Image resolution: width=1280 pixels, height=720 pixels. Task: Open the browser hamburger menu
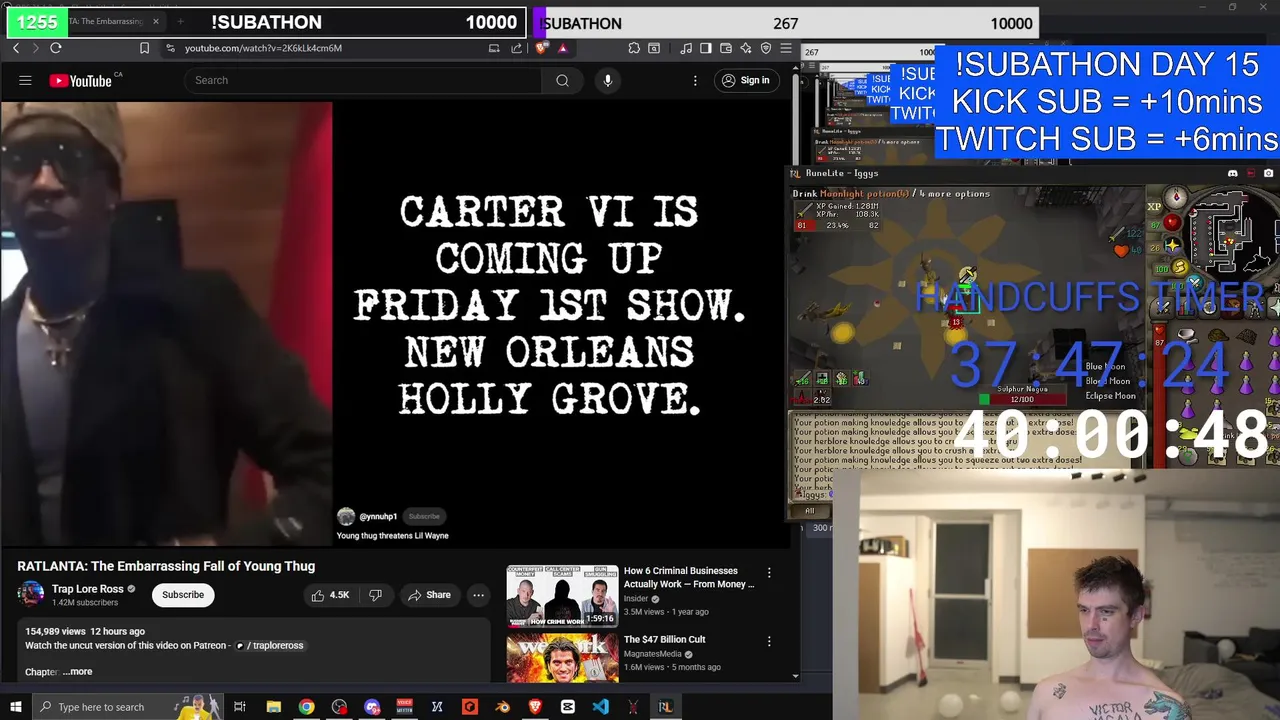coord(786,48)
